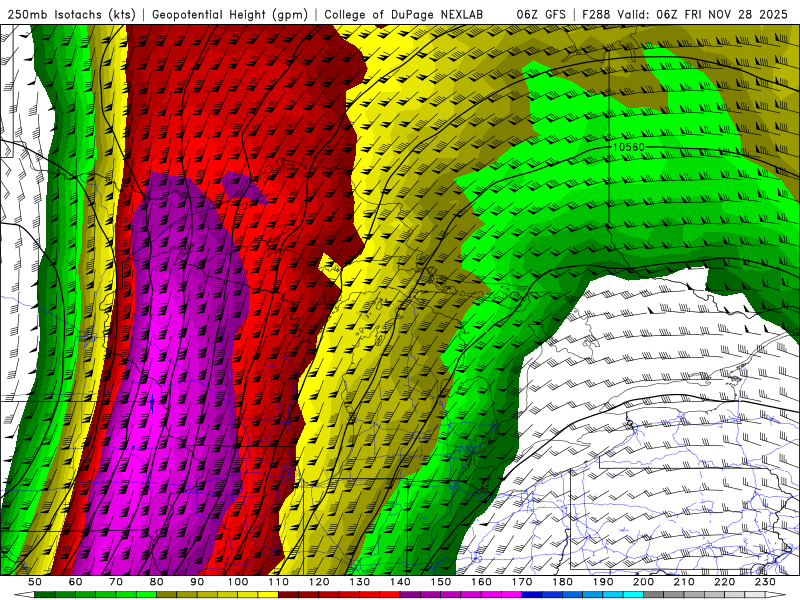Click the 10560 height contour label
800x600 pixels.
click(x=628, y=147)
